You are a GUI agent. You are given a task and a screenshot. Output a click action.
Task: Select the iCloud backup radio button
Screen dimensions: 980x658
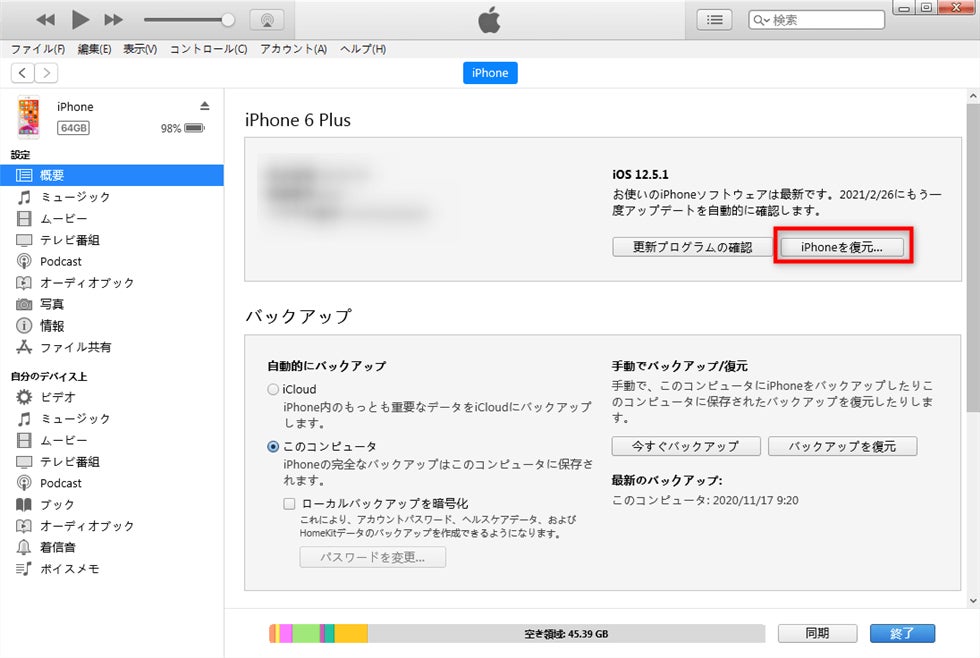click(x=273, y=389)
